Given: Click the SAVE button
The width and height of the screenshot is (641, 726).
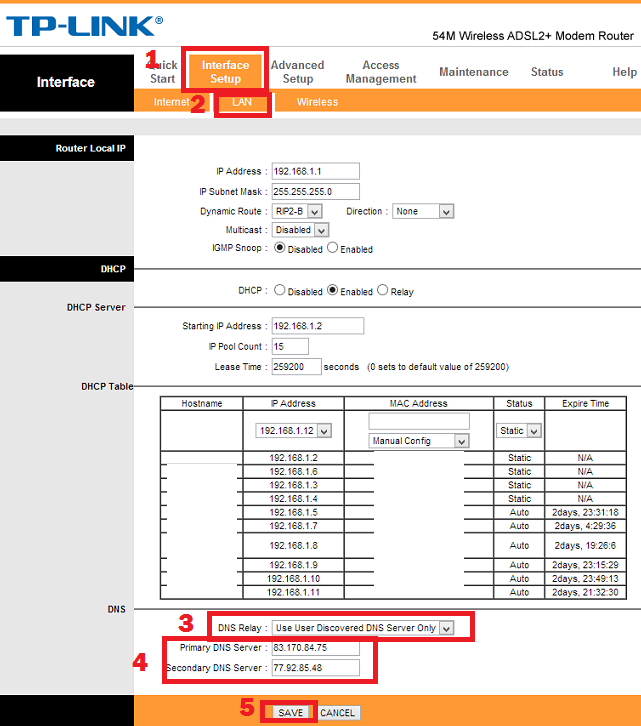Looking at the screenshot, I should point(290,713).
